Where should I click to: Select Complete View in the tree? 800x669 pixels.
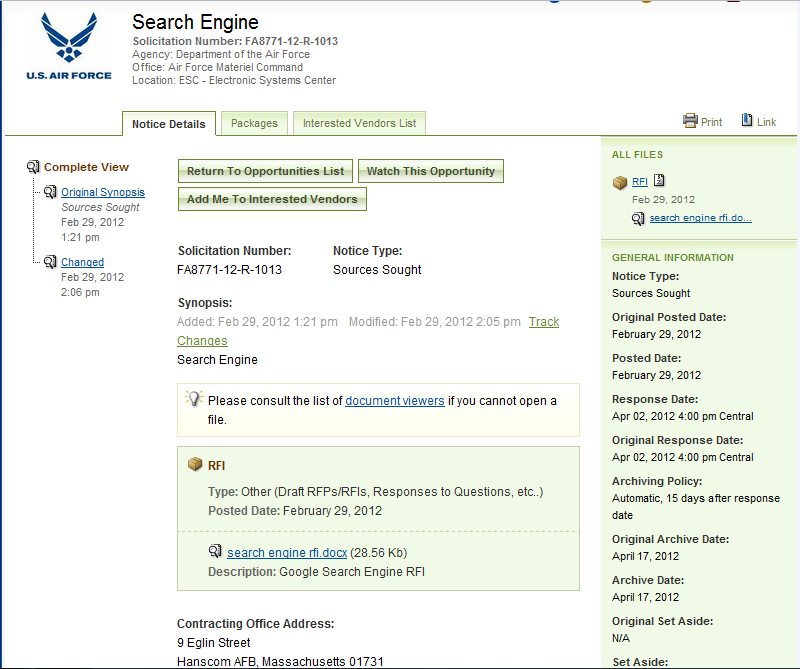pos(86,167)
